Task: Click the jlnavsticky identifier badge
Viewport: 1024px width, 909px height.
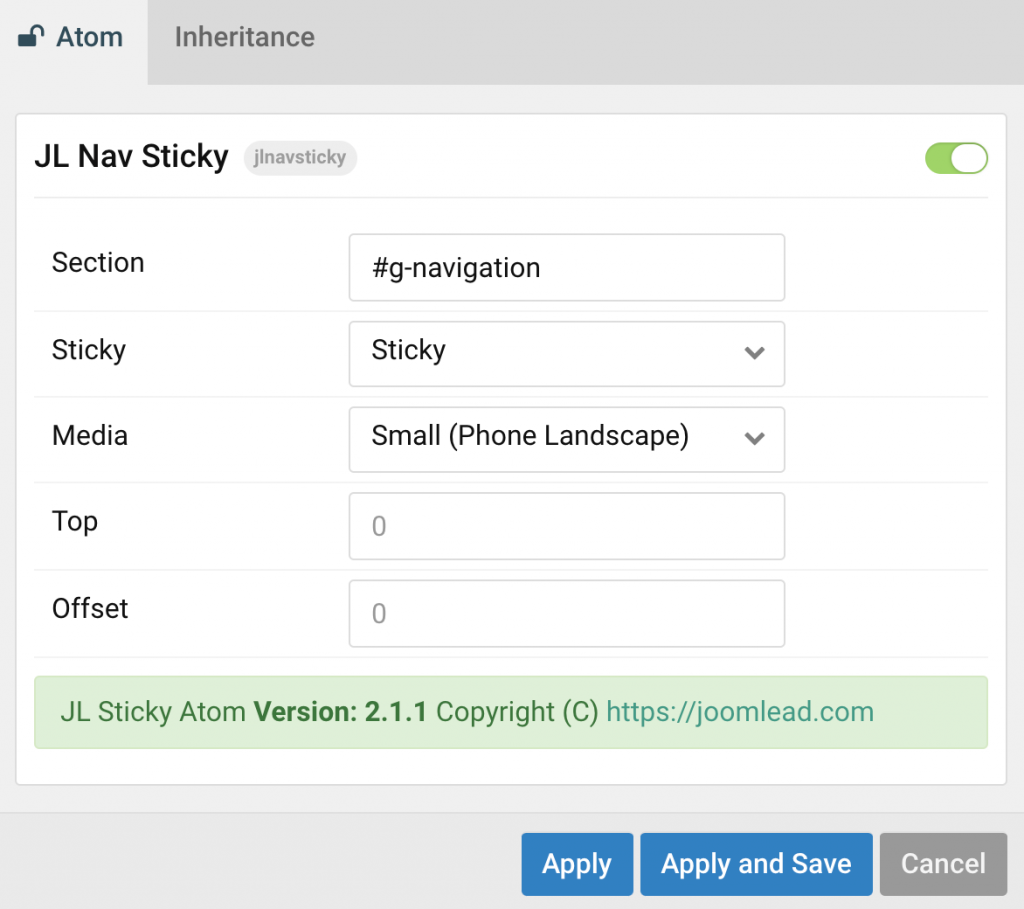Action: pos(300,158)
